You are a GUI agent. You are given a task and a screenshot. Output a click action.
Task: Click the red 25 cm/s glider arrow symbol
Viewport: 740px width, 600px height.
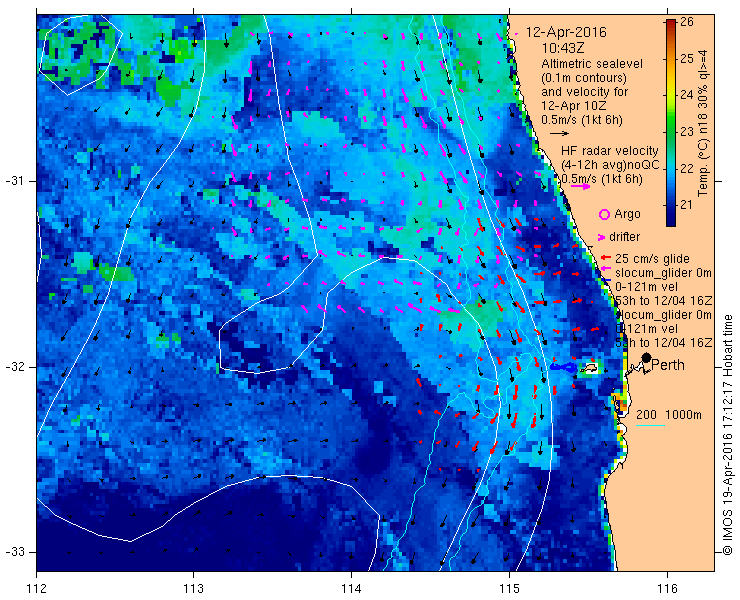point(606,258)
